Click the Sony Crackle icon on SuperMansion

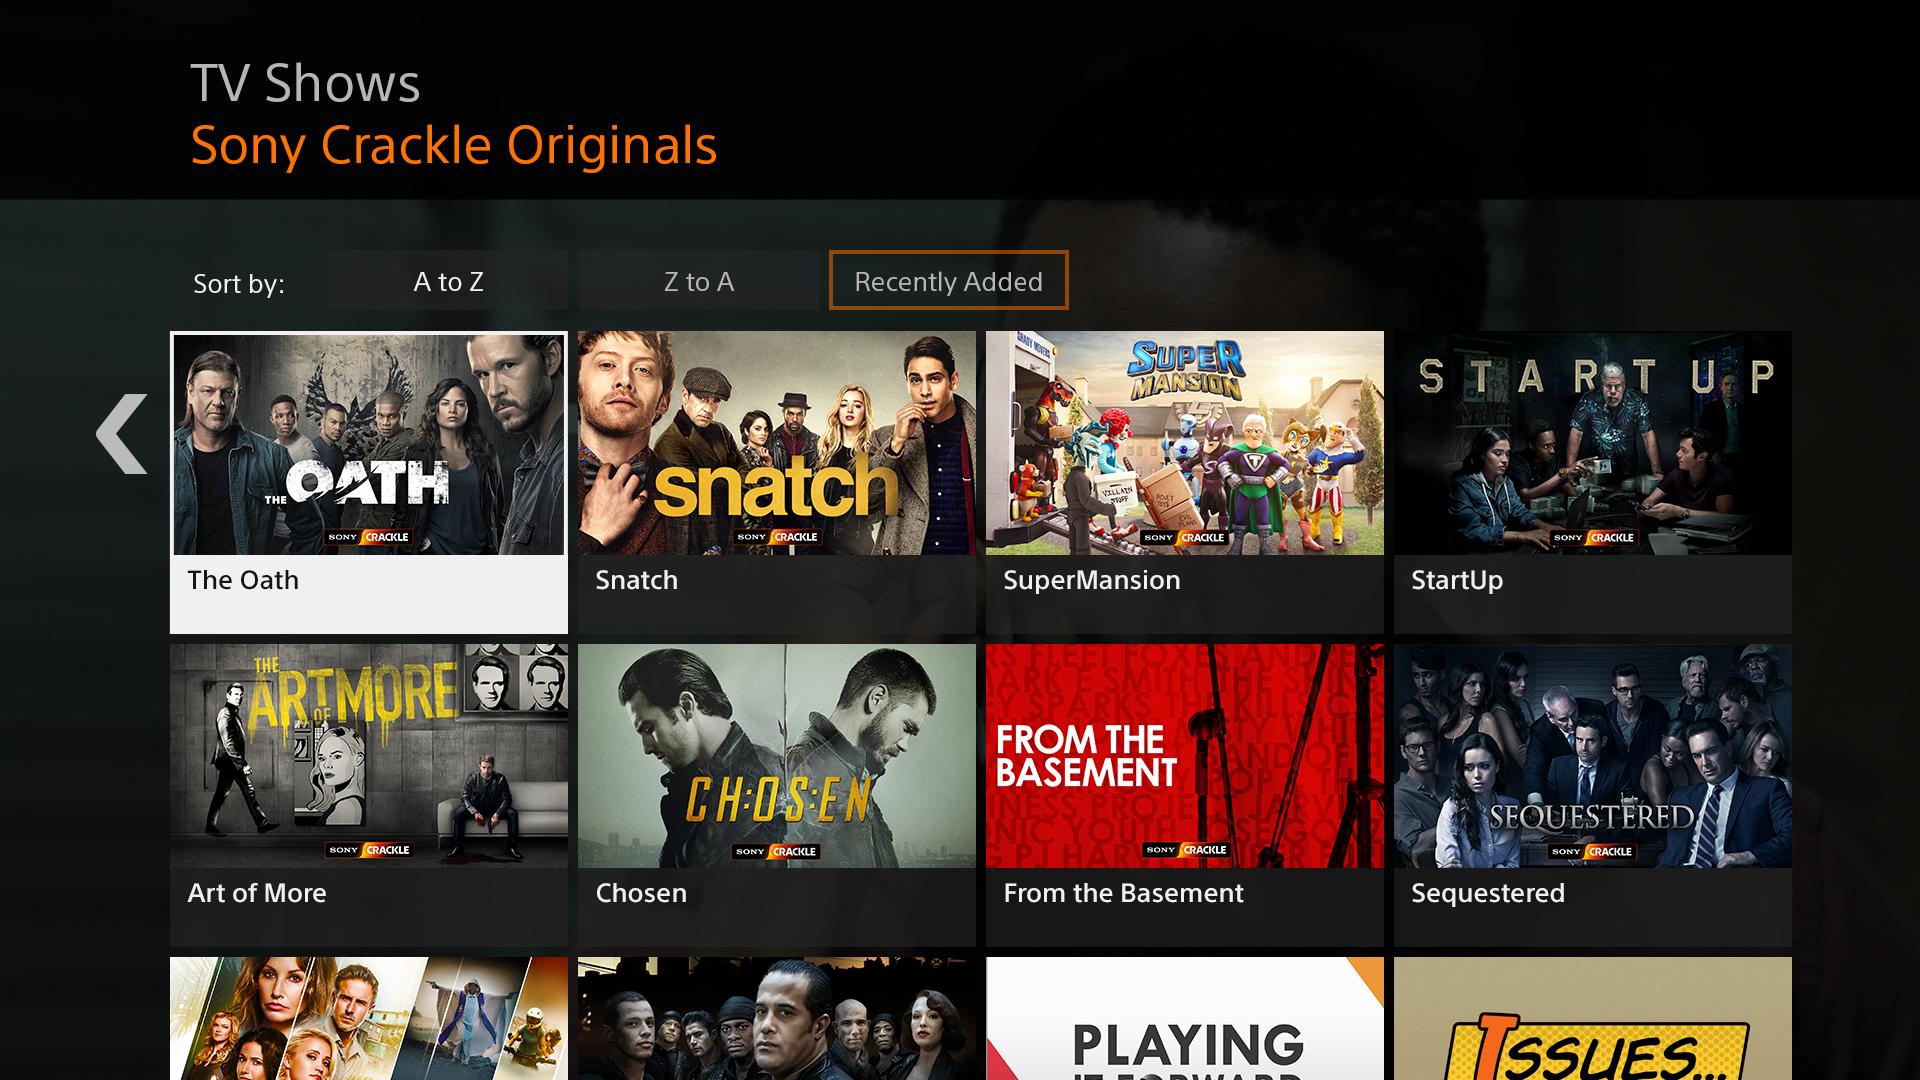(1183, 538)
